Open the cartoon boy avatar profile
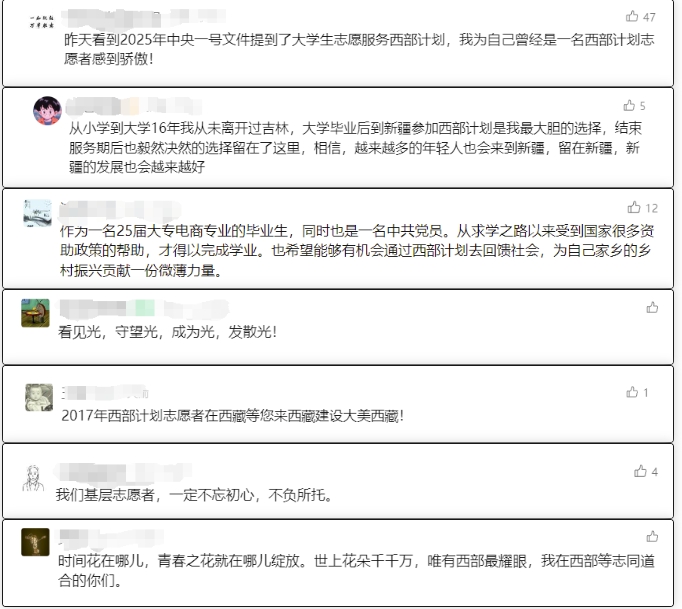682x609 pixels. click(x=47, y=110)
